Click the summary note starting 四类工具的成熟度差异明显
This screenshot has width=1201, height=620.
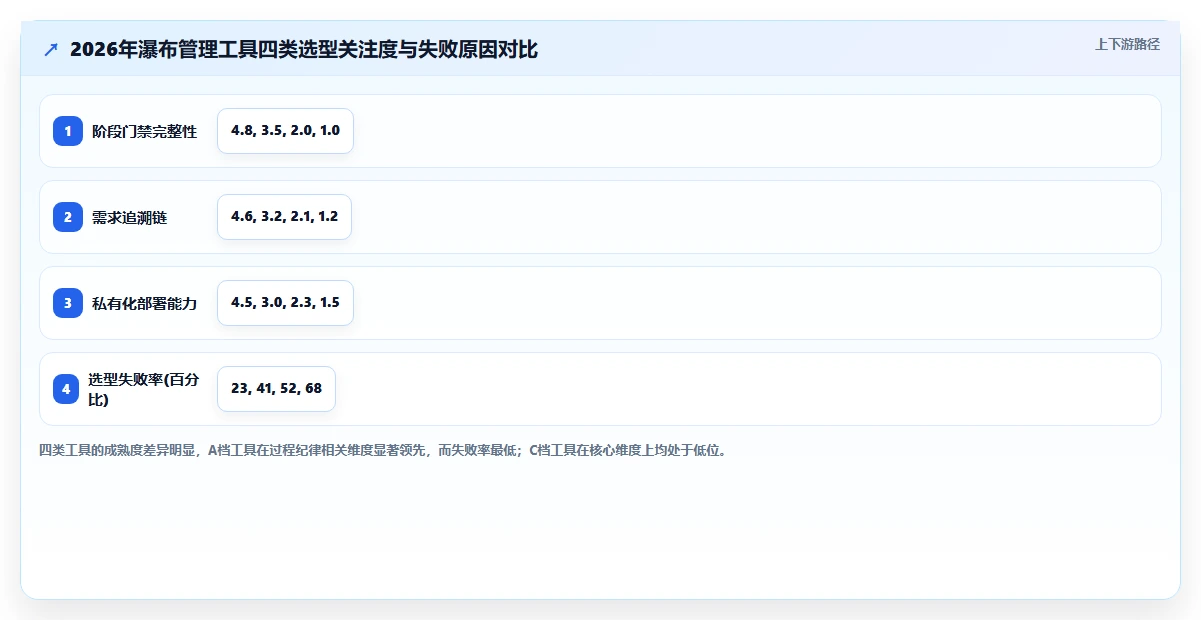click(x=383, y=450)
